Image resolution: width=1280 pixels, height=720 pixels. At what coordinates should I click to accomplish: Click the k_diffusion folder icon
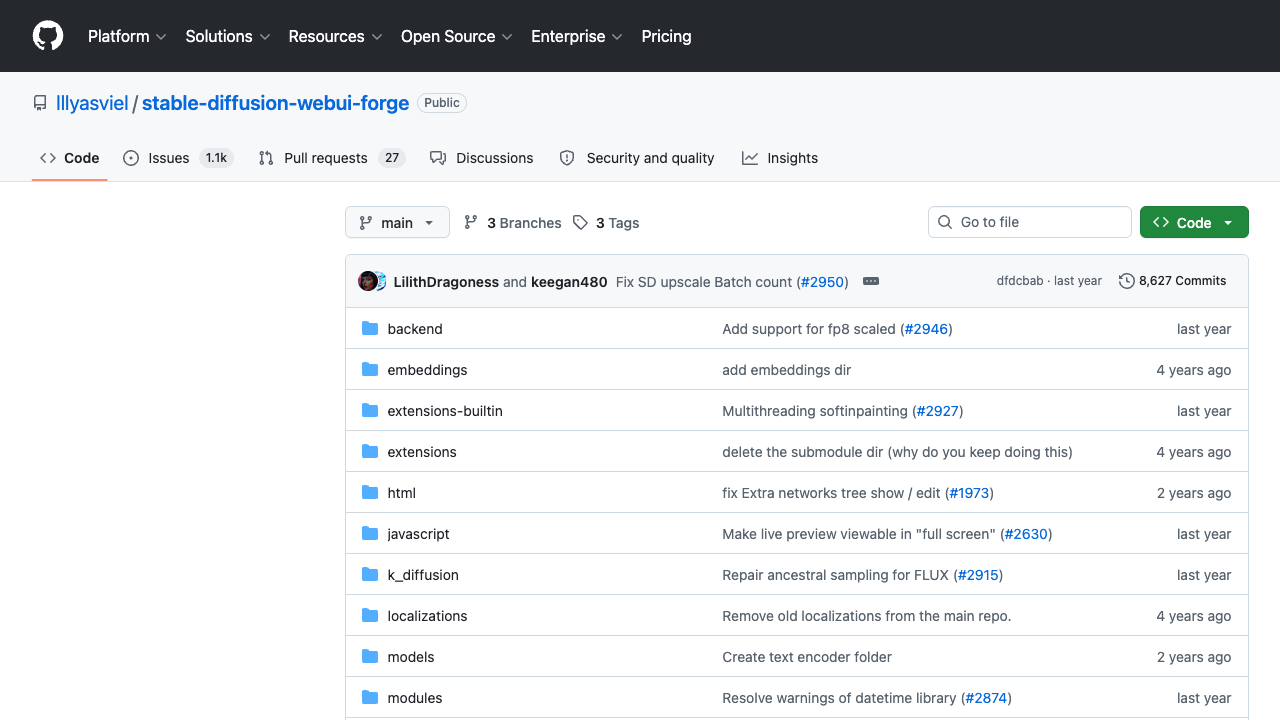pos(370,574)
